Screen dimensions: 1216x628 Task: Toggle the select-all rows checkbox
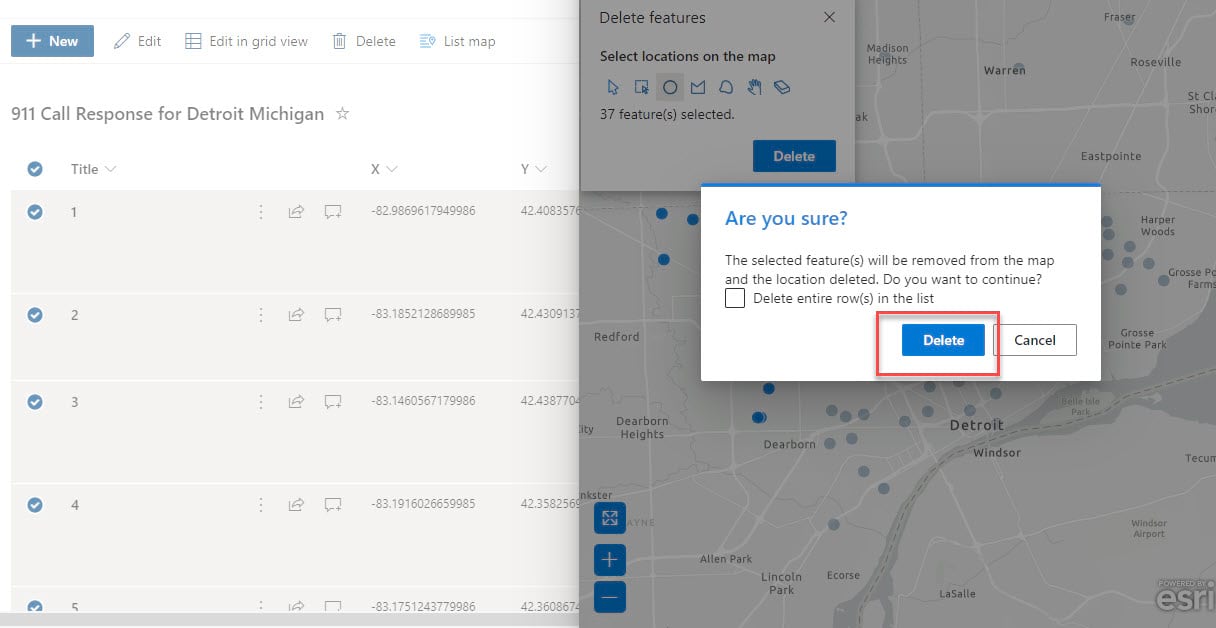tap(35, 169)
